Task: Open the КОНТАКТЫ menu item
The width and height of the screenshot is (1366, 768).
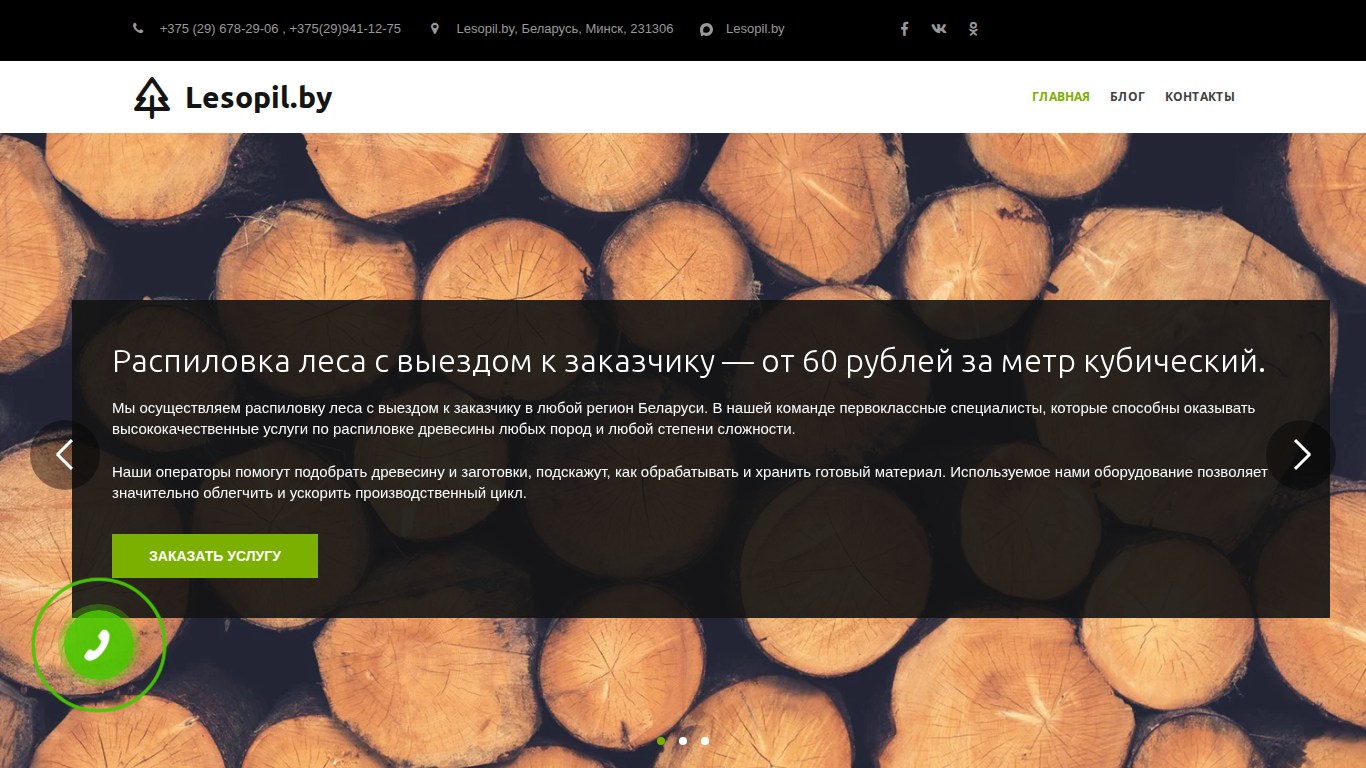Action: click(x=1200, y=97)
